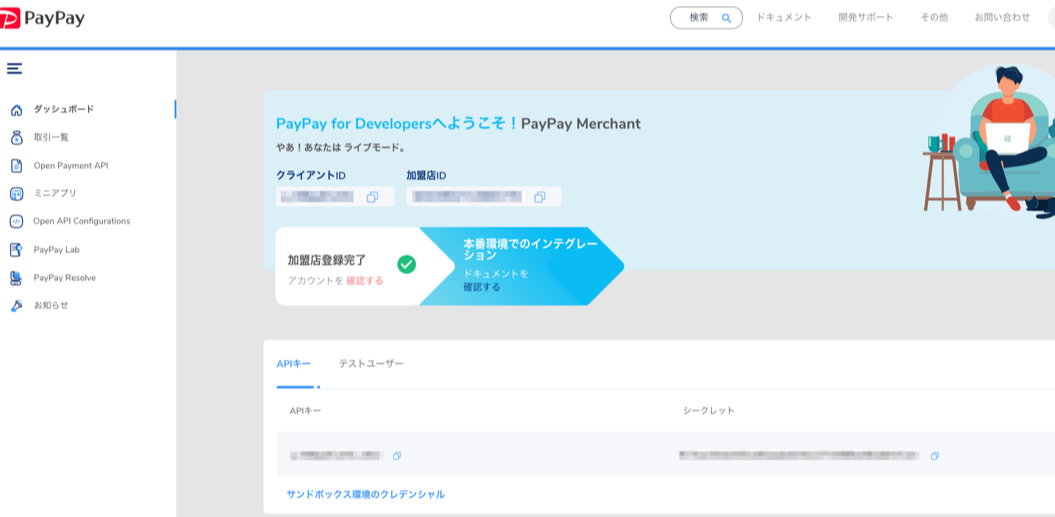The width and height of the screenshot is (1055, 517).
Task: Open Open Payment API in the sidebar
Action: click(x=71, y=166)
